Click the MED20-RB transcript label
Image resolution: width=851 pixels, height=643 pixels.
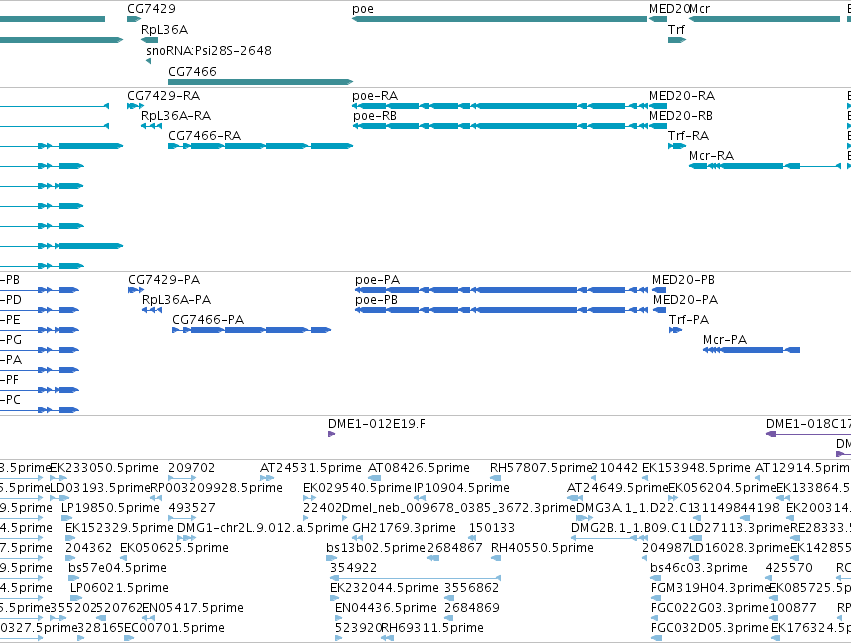[681, 116]
